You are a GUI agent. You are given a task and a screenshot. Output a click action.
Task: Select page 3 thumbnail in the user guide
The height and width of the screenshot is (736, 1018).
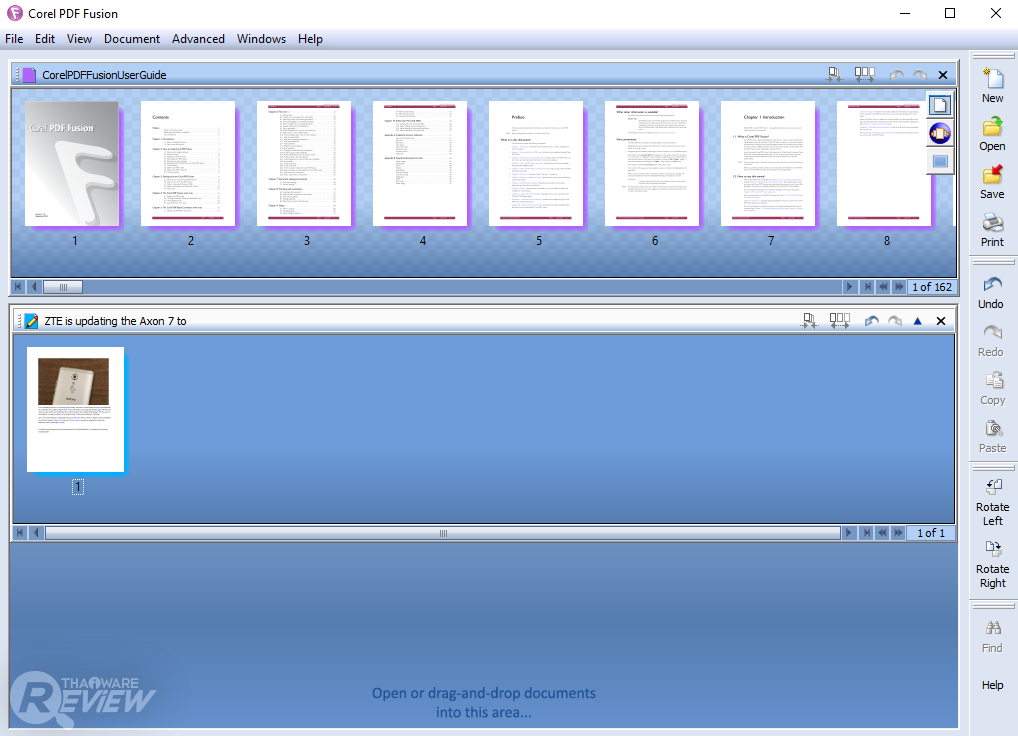[x=304, y=164]
